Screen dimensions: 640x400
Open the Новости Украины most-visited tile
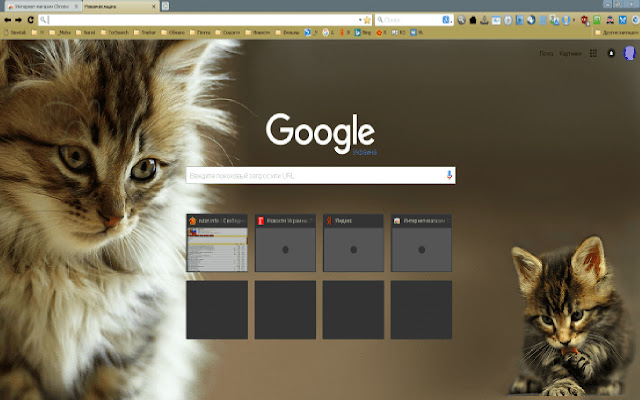click(x=285, y=243)
